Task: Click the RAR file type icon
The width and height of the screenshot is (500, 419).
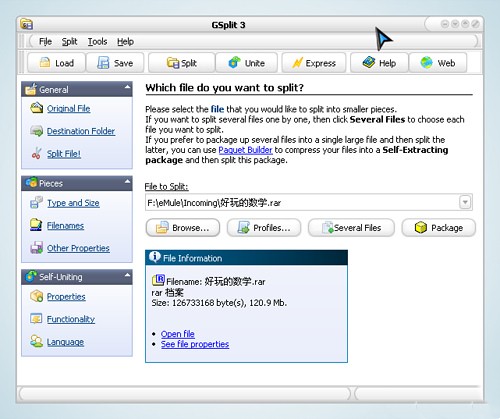Action: [158, 280]
